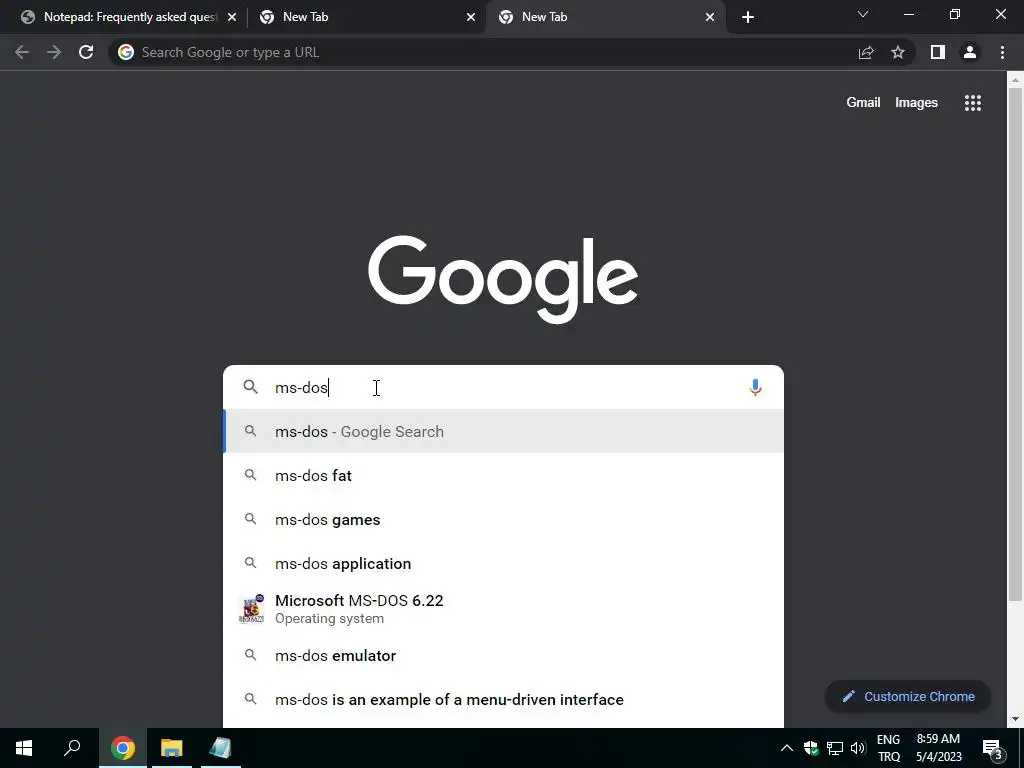Reload the page with the refresh icon
The image size is (1024, 768).
(x=86, y=52)
